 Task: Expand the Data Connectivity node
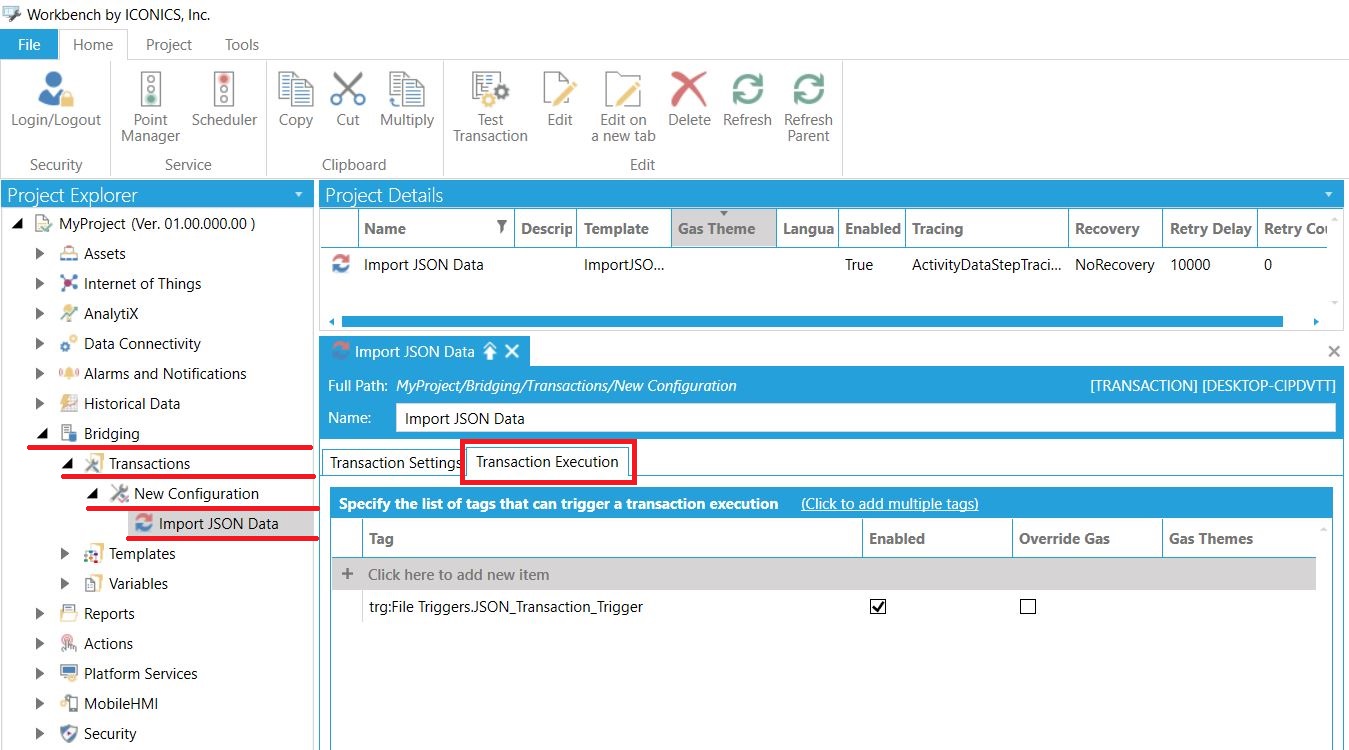(x=40, y=344)
